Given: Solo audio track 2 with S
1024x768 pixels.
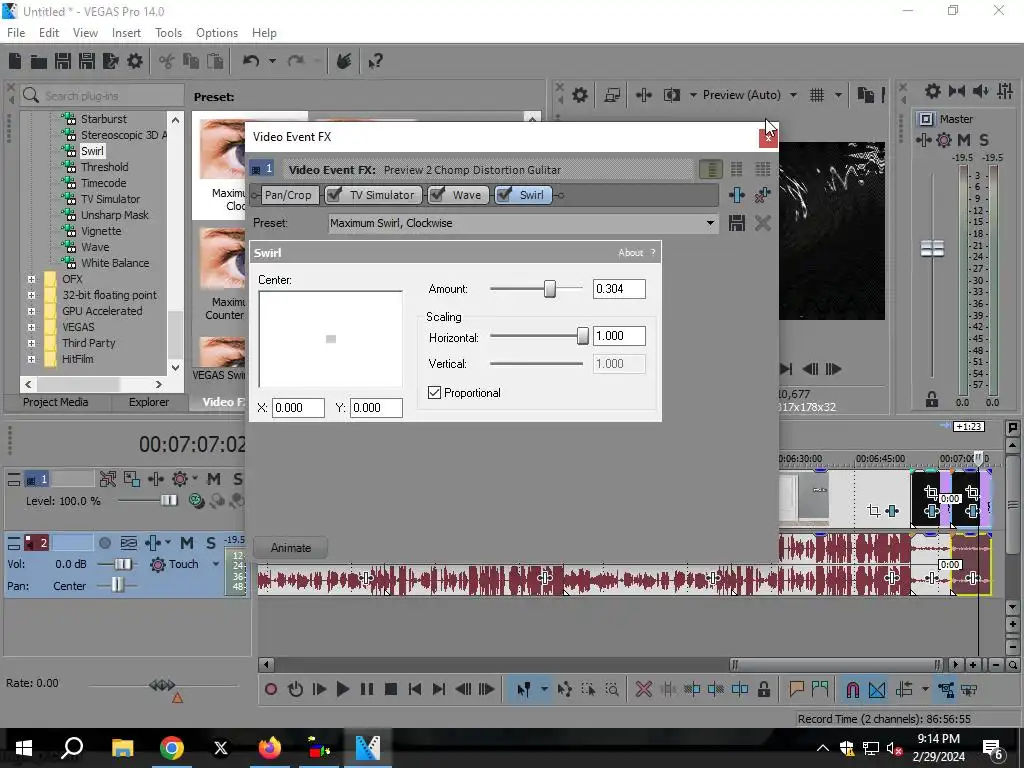Looking at the screenshot, I should click(210, 543).
